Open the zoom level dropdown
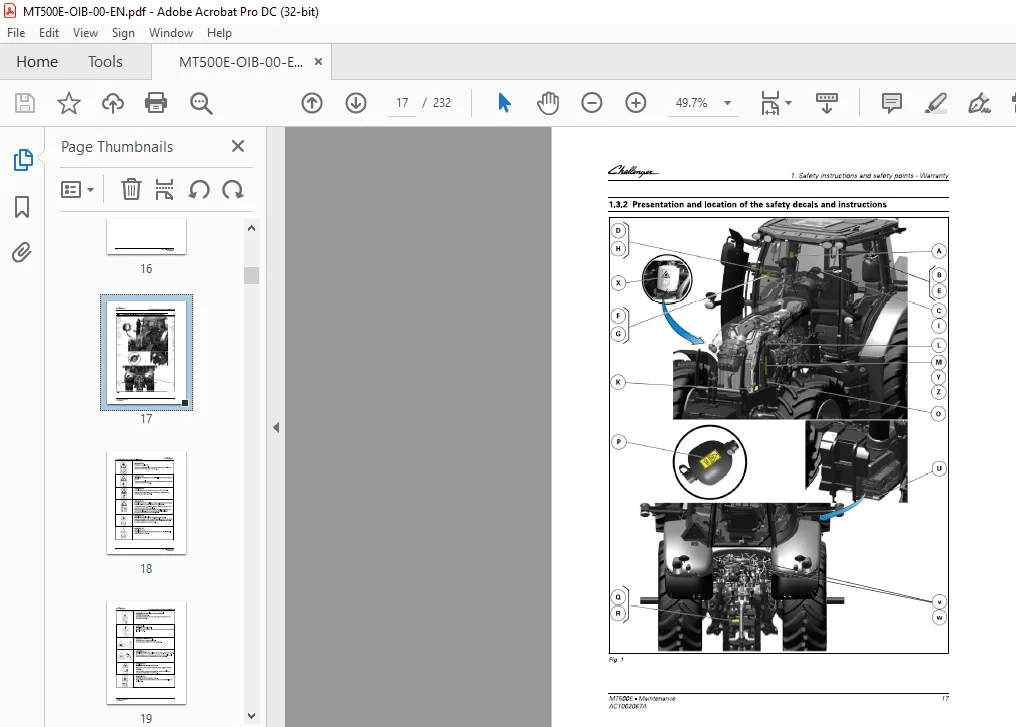Image resolution: width=1016 pixels, height=727 pixels. (x=728, y=103)
